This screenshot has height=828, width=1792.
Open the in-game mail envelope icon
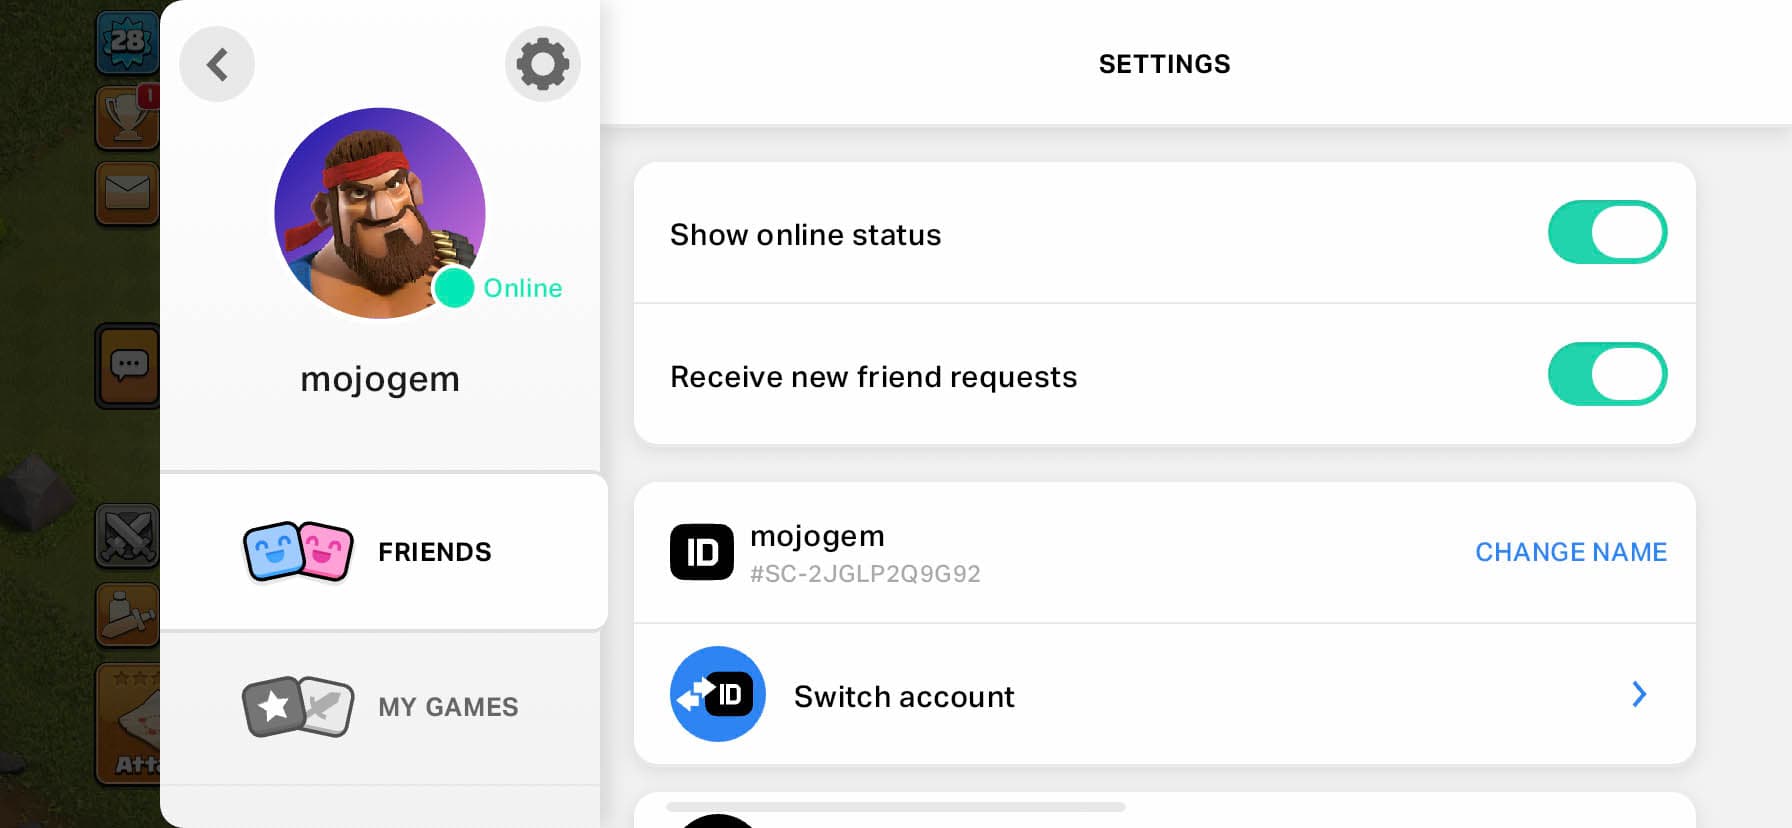[127, 193]
